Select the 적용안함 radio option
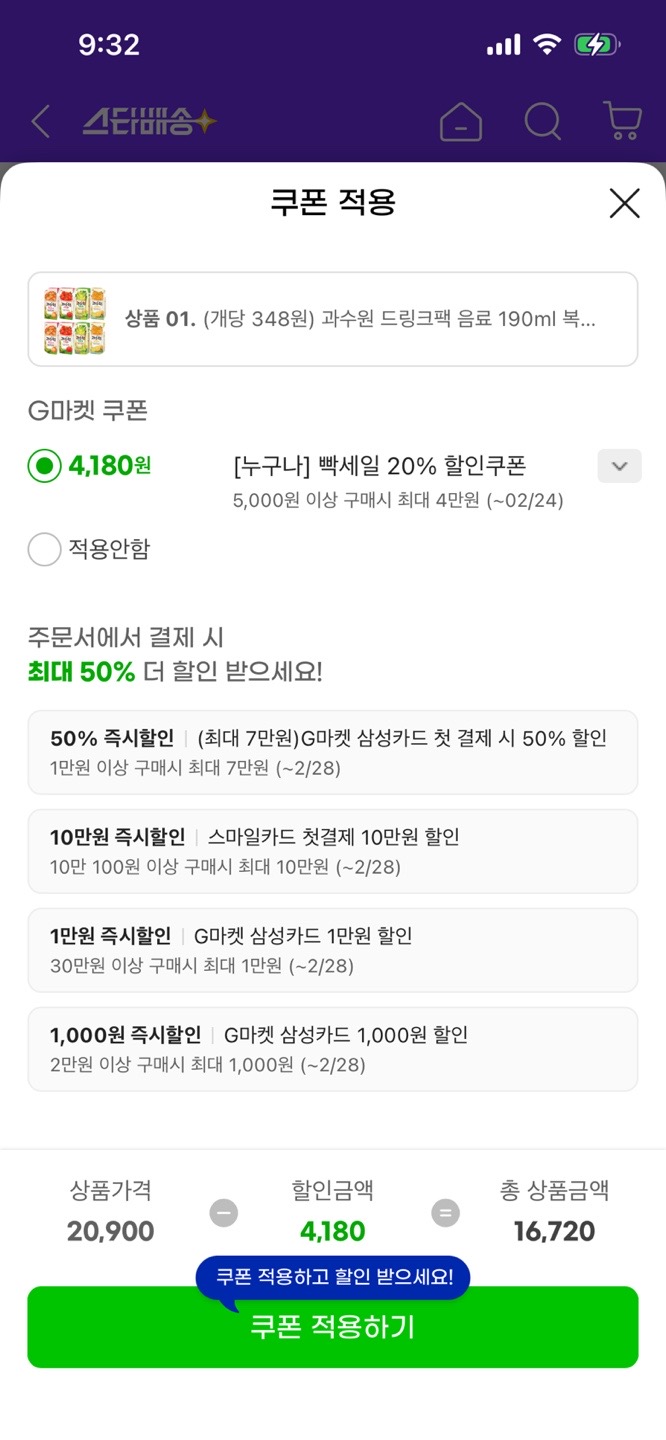Image resolution: width=666 pixels, height=1440 pixels. tap(45, 549)
